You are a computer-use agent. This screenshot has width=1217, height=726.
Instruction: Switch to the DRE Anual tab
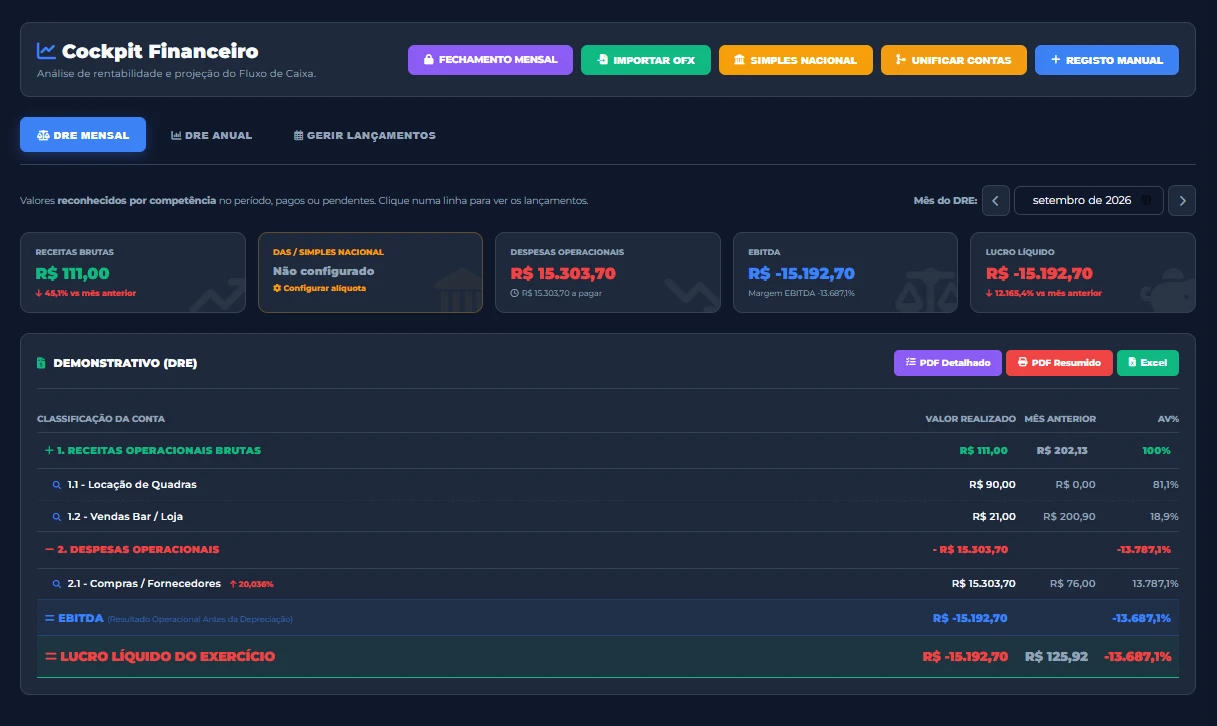211,135
